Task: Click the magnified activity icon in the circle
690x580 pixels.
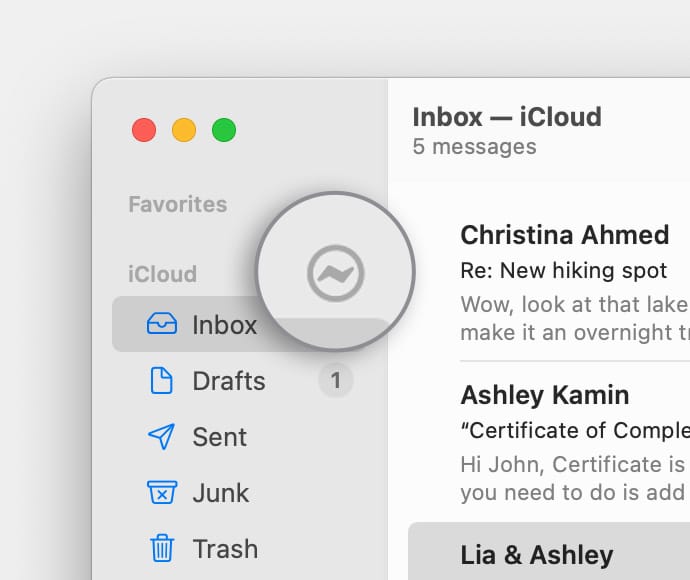Action: (x=335, y=272)
